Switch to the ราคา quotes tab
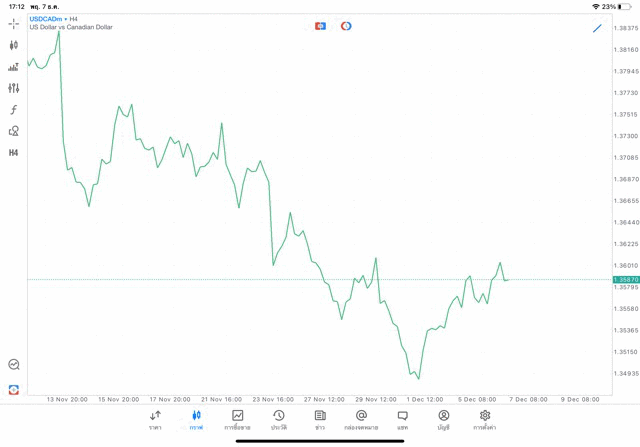The width and height of the screenshot is (640, 447). pyautogui.click(x=155, y=420)
